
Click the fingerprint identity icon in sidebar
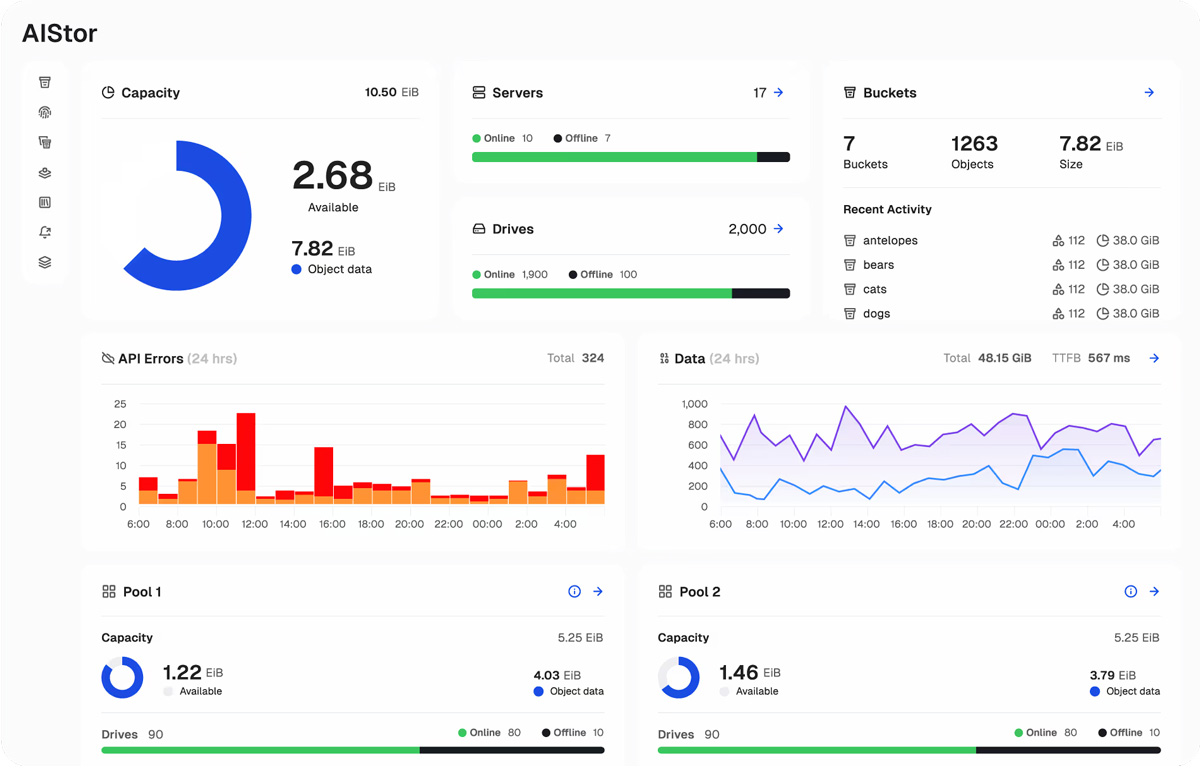(x=45, y=113)
